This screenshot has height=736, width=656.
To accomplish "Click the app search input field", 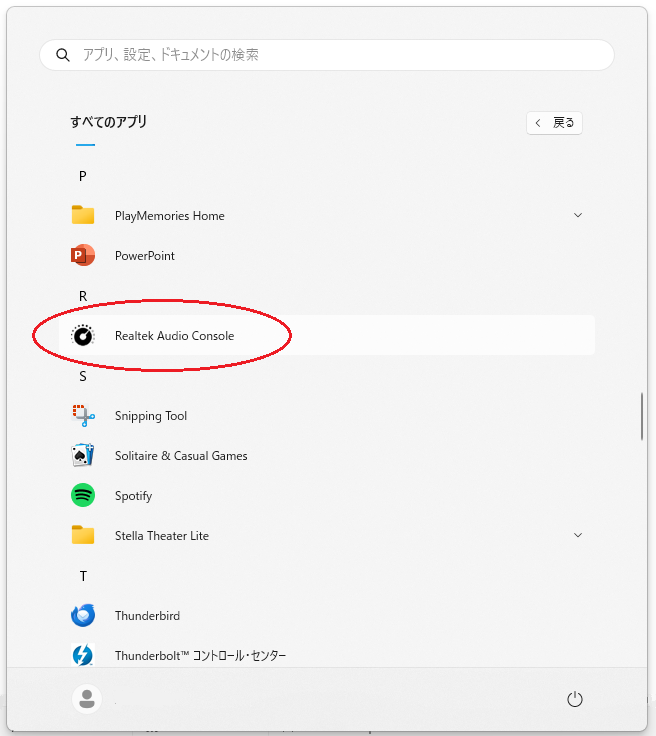I will coord(327,55).
